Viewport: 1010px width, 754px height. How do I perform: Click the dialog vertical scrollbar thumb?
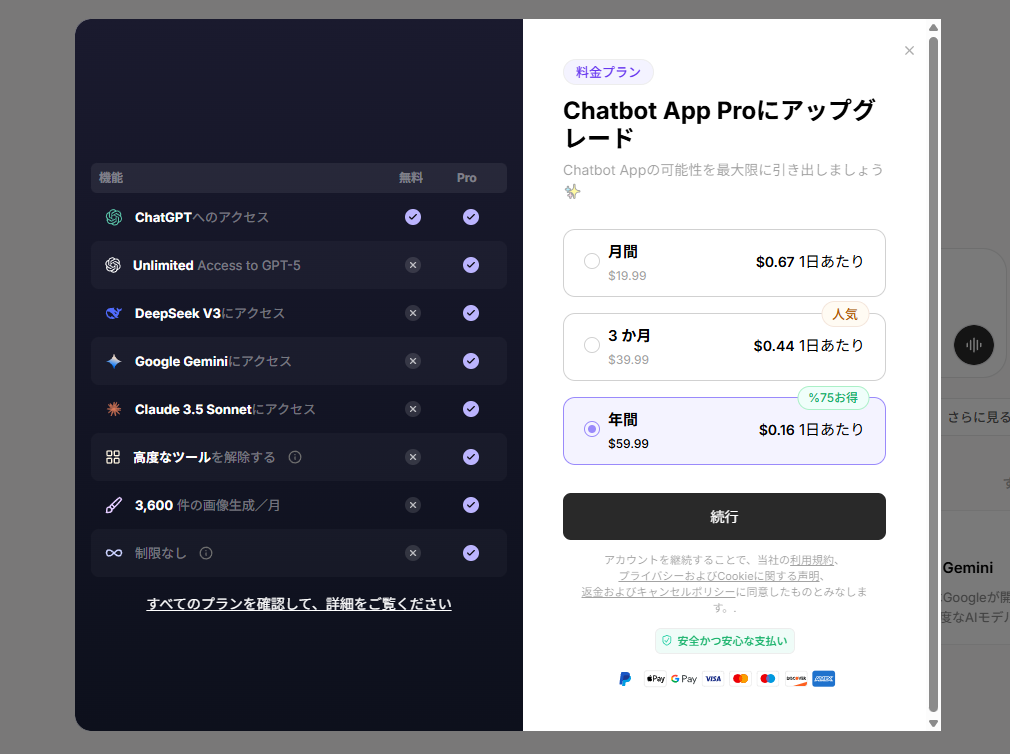point(933,374)
